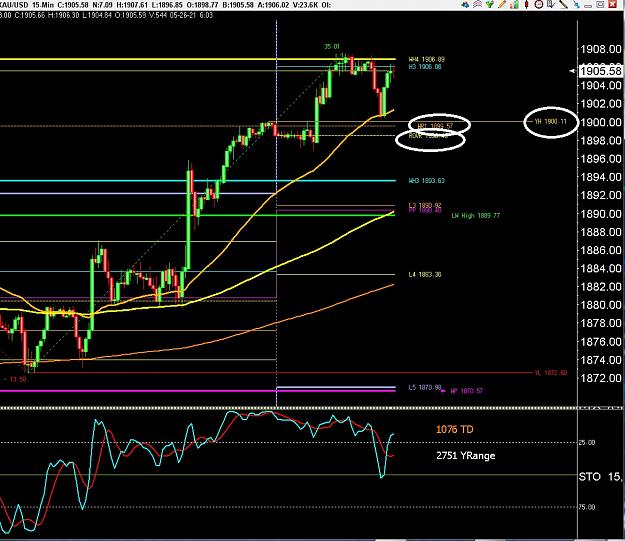Click the L4 1883.36 level label
Screen dimensions: 625x541
(x=425, y=274)
